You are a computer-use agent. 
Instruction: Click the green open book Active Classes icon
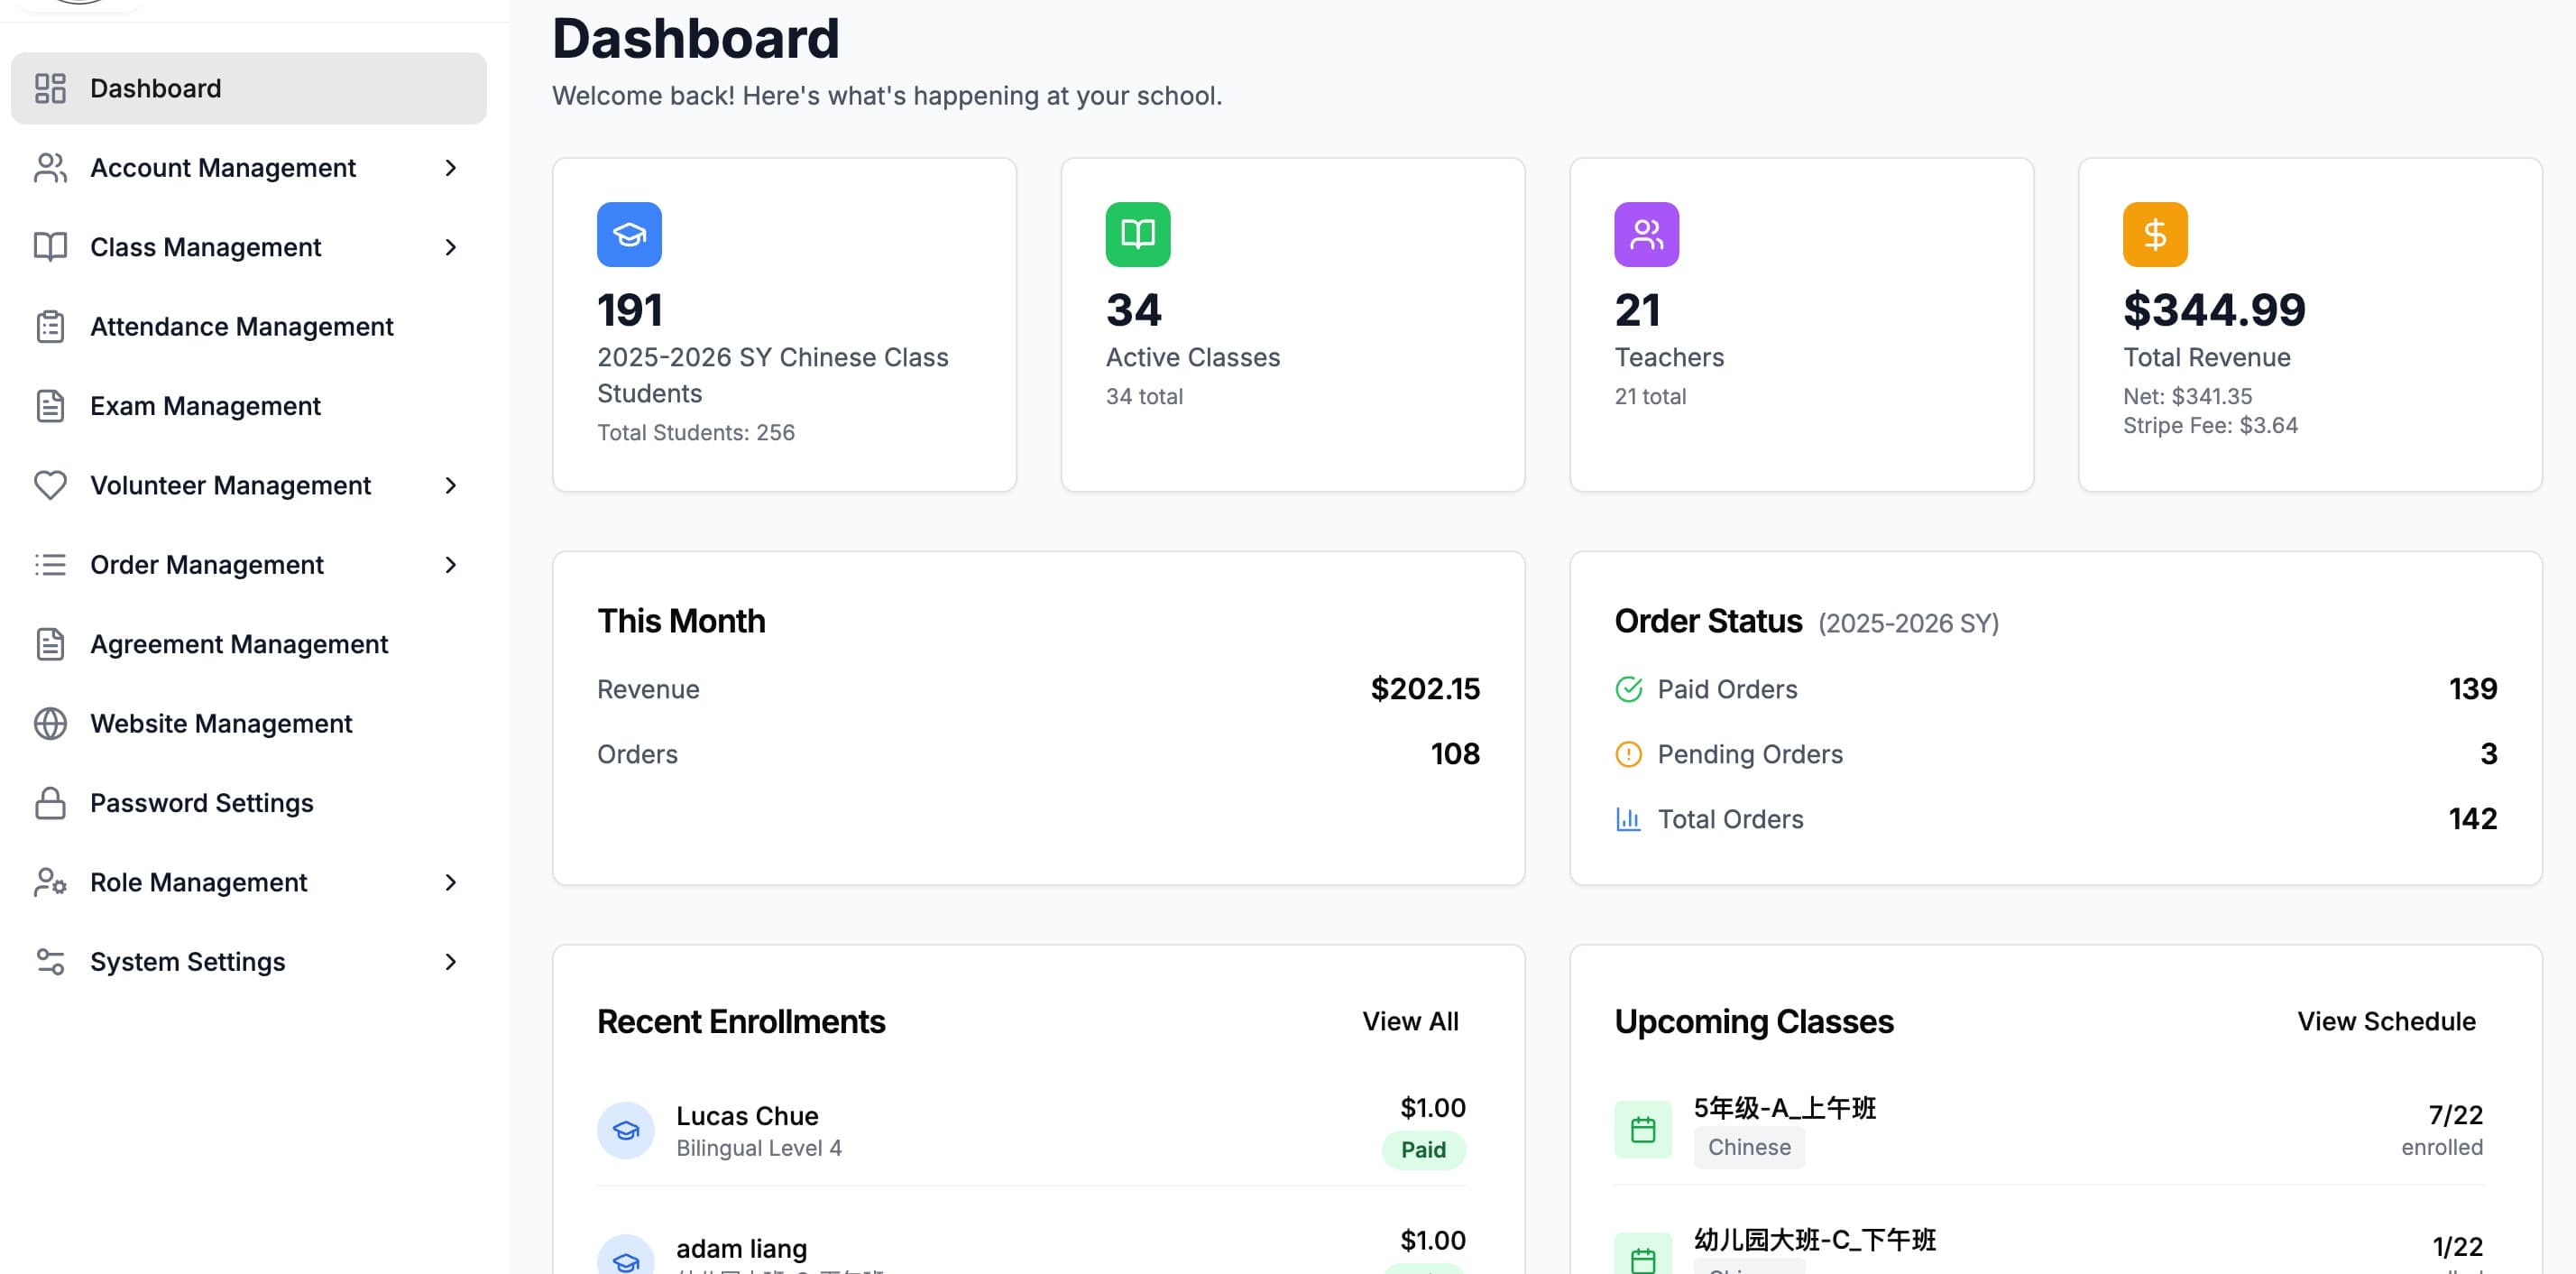(x=1137, y=235)
